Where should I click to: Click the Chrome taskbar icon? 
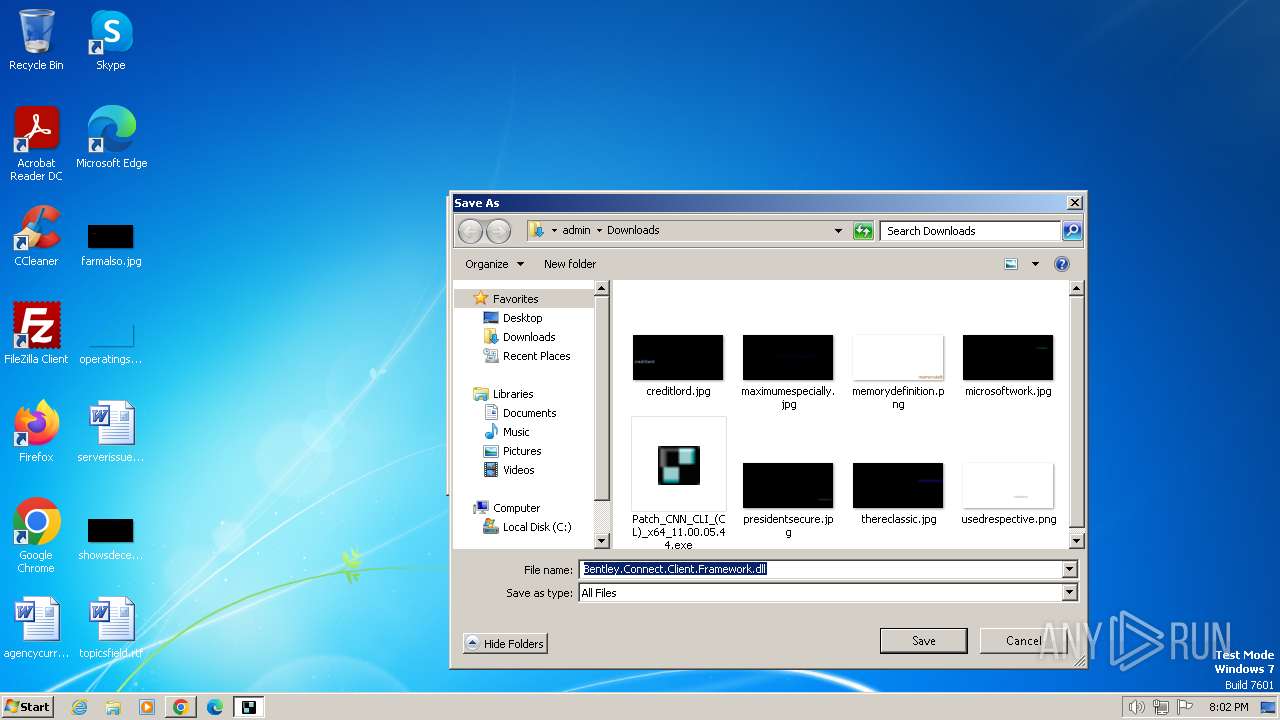pos(181,707)
